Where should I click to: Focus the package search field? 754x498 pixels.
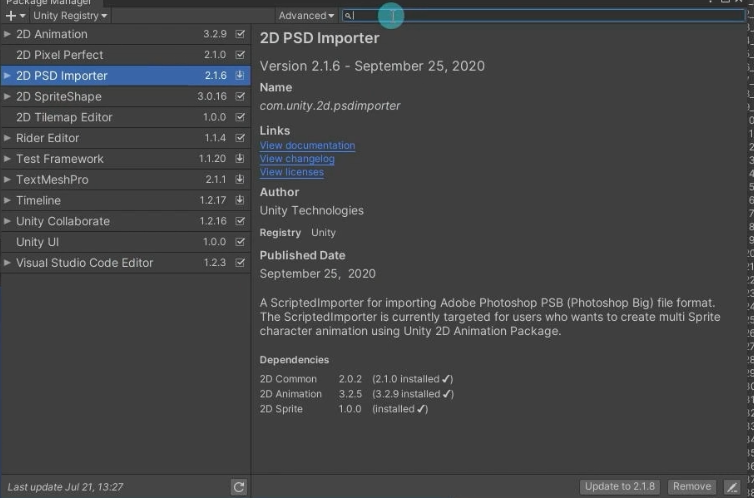pos(543,16)
